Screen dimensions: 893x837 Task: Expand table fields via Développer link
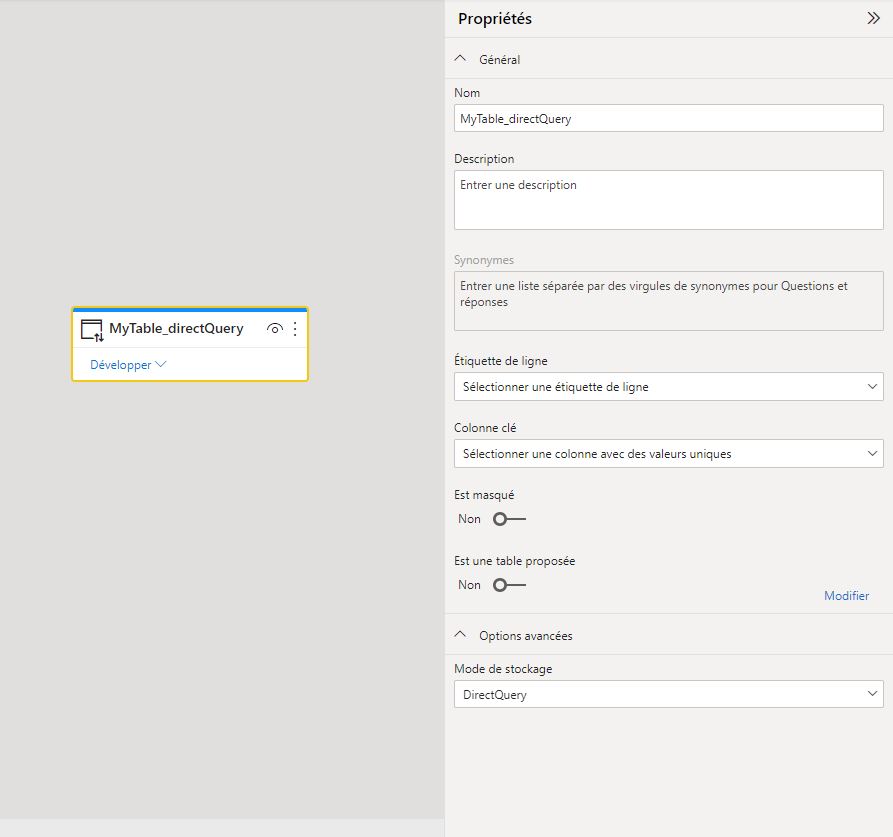(x=128, y=364)
